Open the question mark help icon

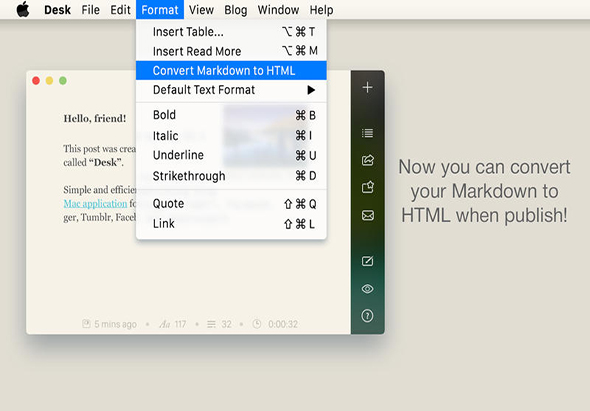(x=367, y=315)
